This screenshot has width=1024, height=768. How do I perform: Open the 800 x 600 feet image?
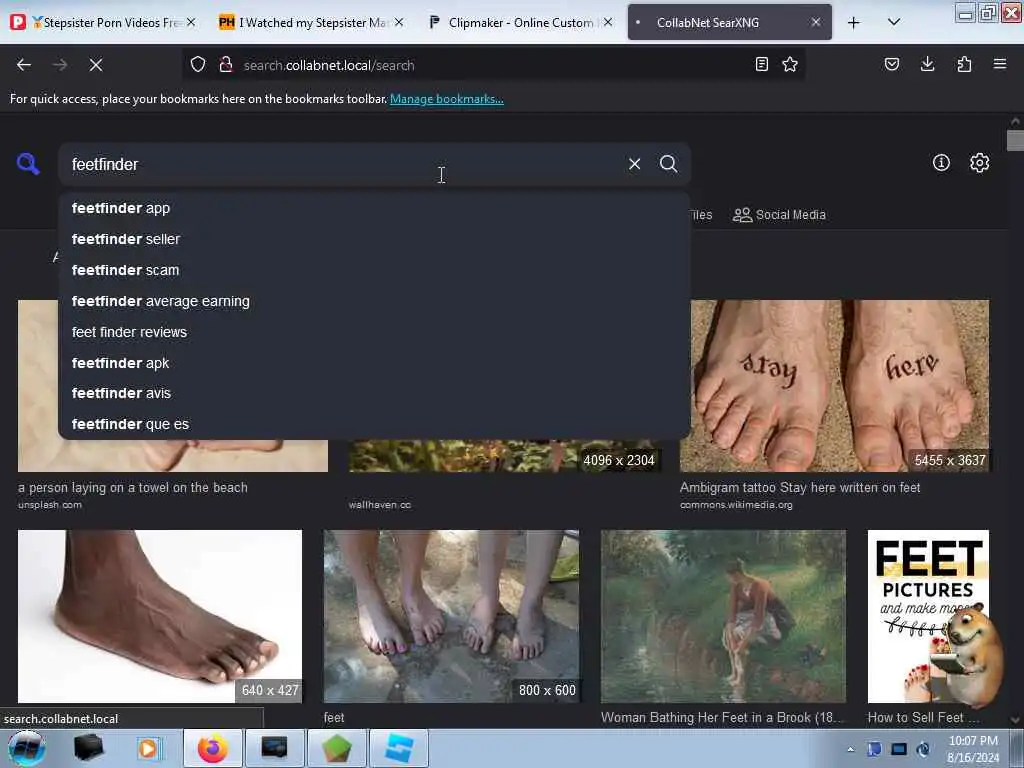tap(451, 616)
